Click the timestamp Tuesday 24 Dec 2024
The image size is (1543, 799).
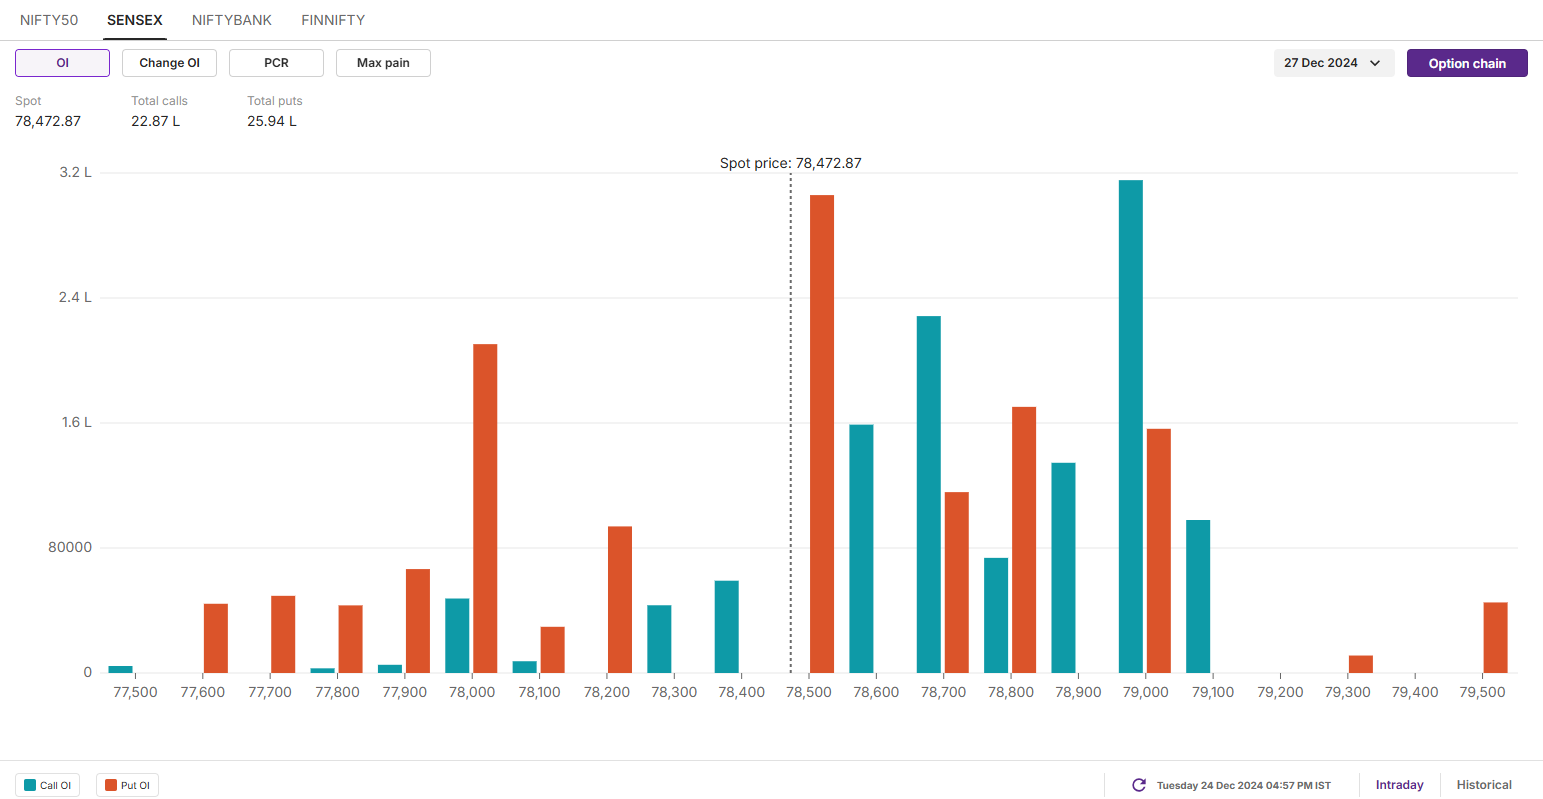coord(1244,785)
